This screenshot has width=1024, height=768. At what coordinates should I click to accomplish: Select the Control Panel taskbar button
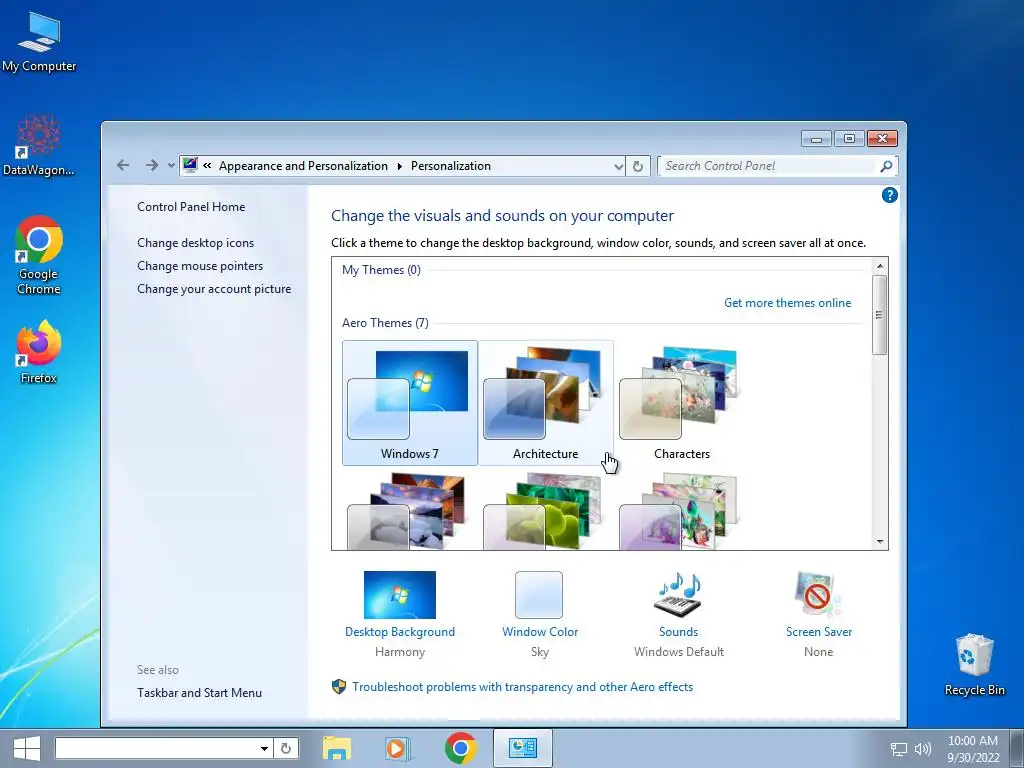point(522,748)
